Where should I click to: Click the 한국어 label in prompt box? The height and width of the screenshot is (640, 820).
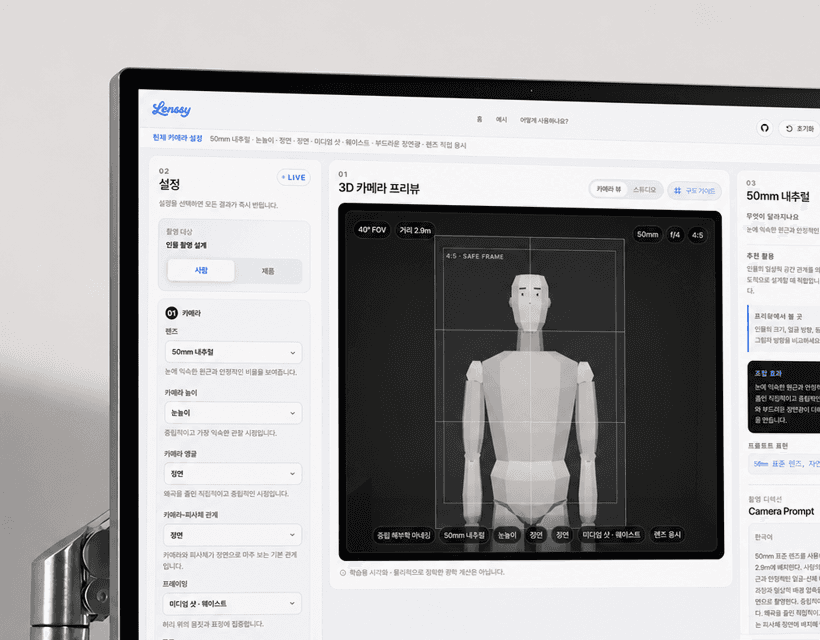coord(763,537)
